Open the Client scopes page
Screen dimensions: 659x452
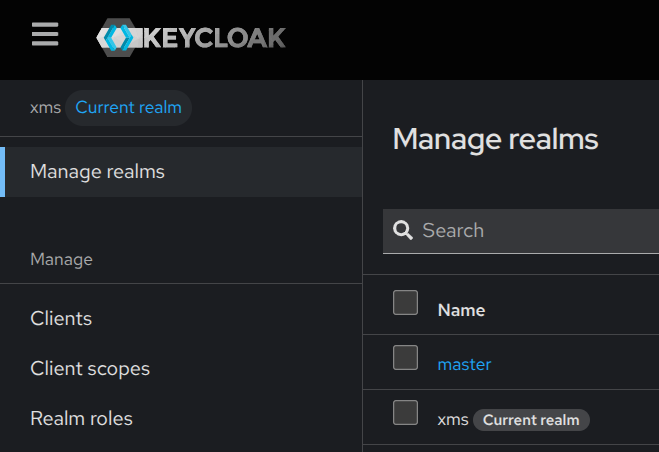click(x=90, y=369)
